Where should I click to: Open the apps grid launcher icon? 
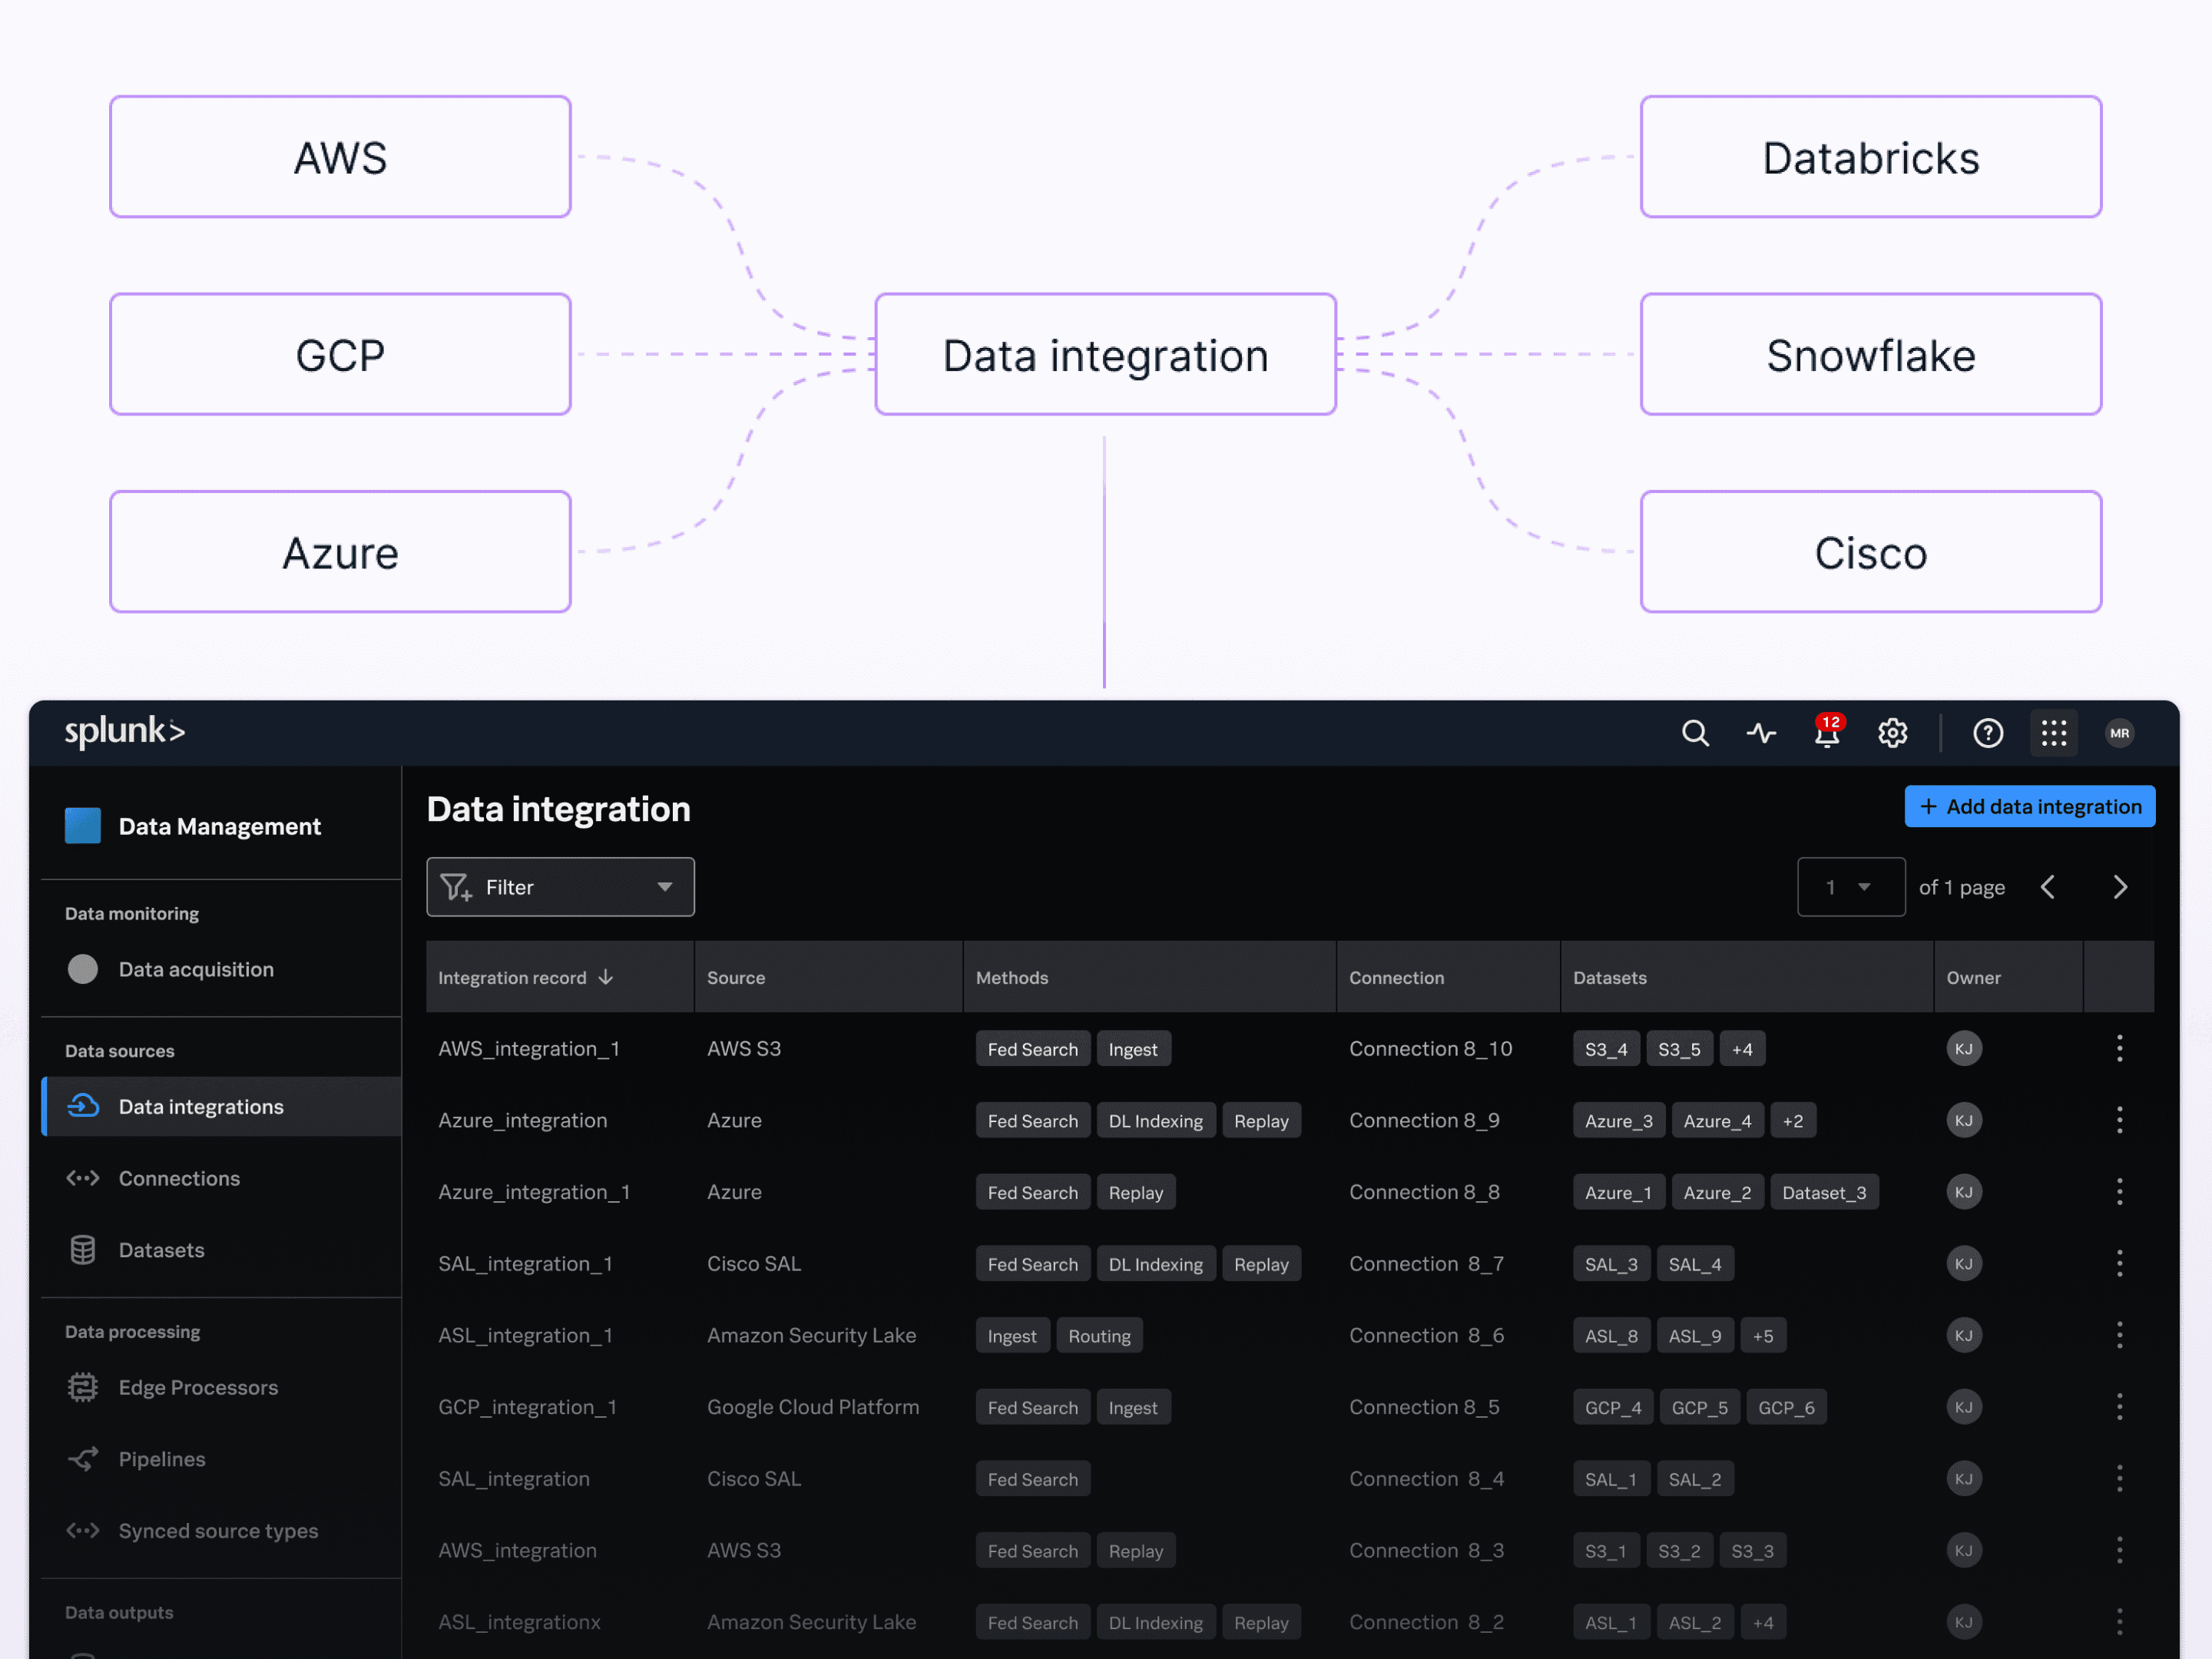click(x=2053, y=733)
